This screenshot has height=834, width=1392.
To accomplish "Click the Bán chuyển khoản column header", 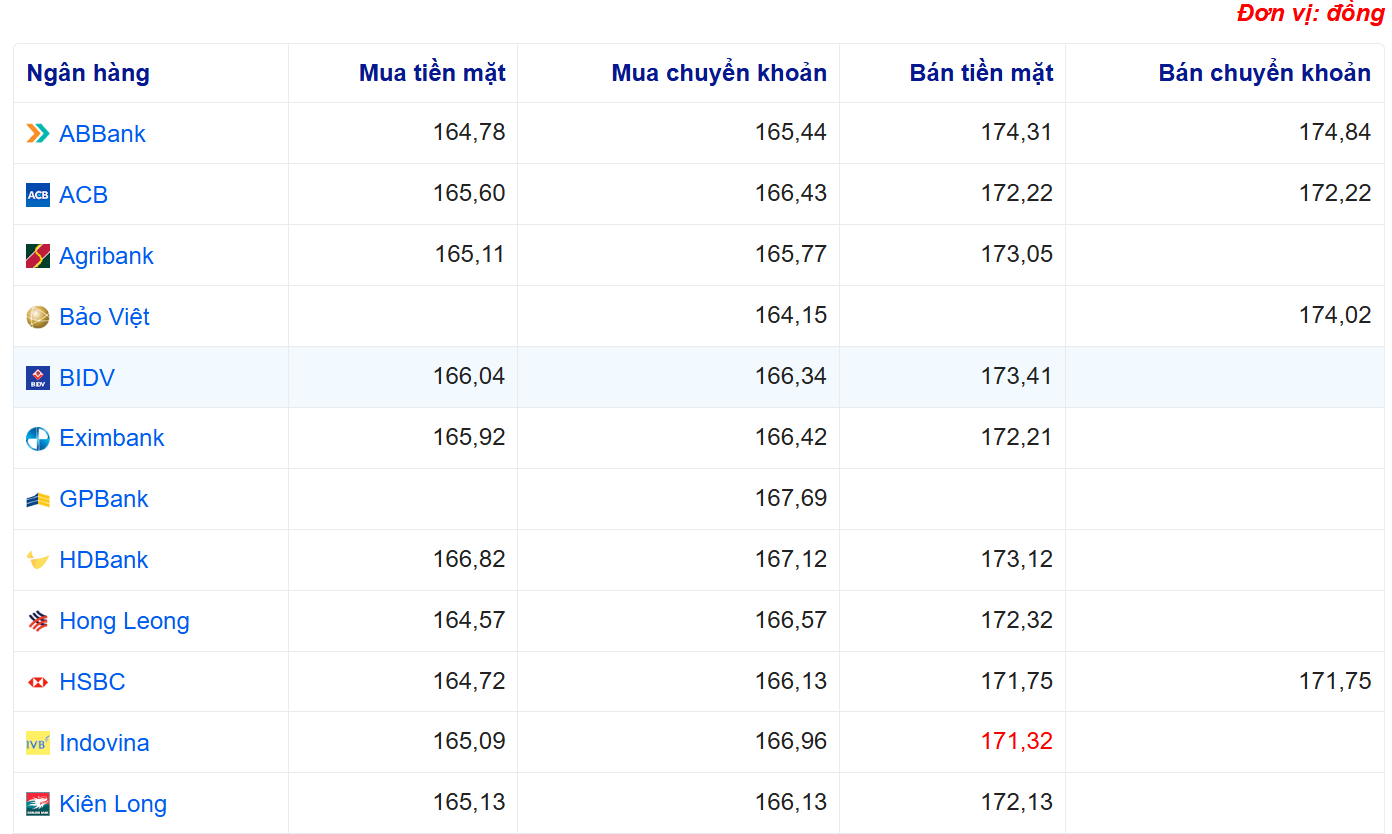I will [x=1264, y=73].
